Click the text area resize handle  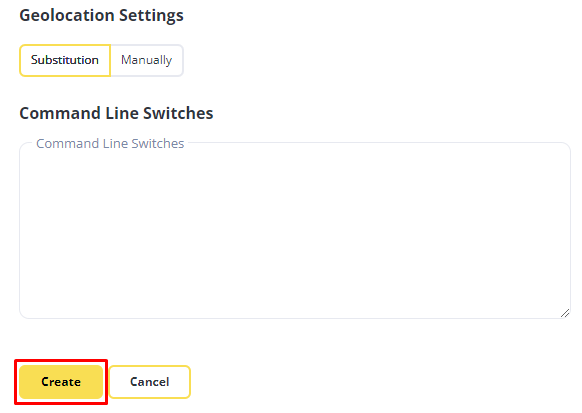tap(565, 313)
